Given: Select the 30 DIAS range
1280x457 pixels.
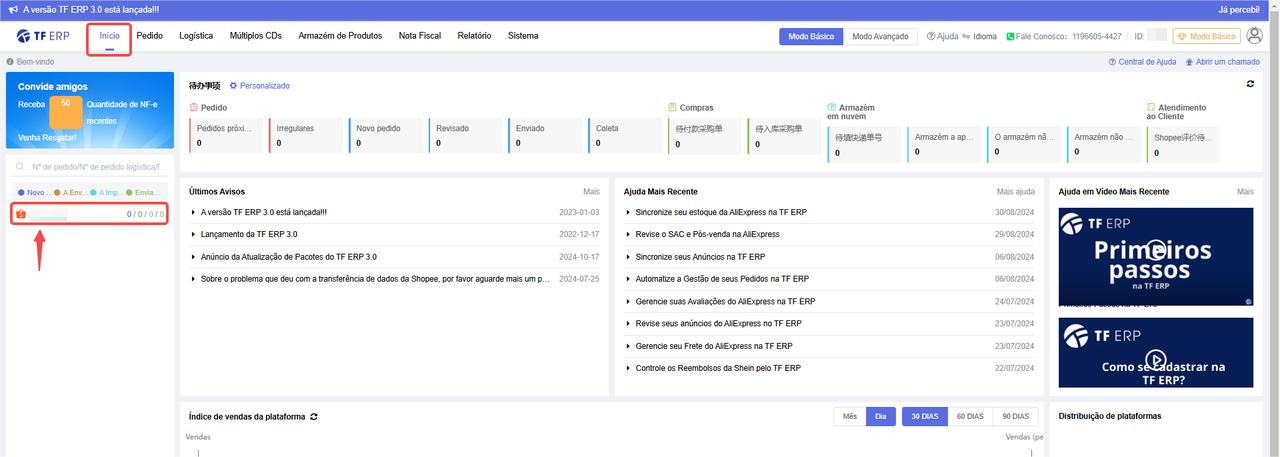Looking at the screenshot, I should tap(924, 416).
